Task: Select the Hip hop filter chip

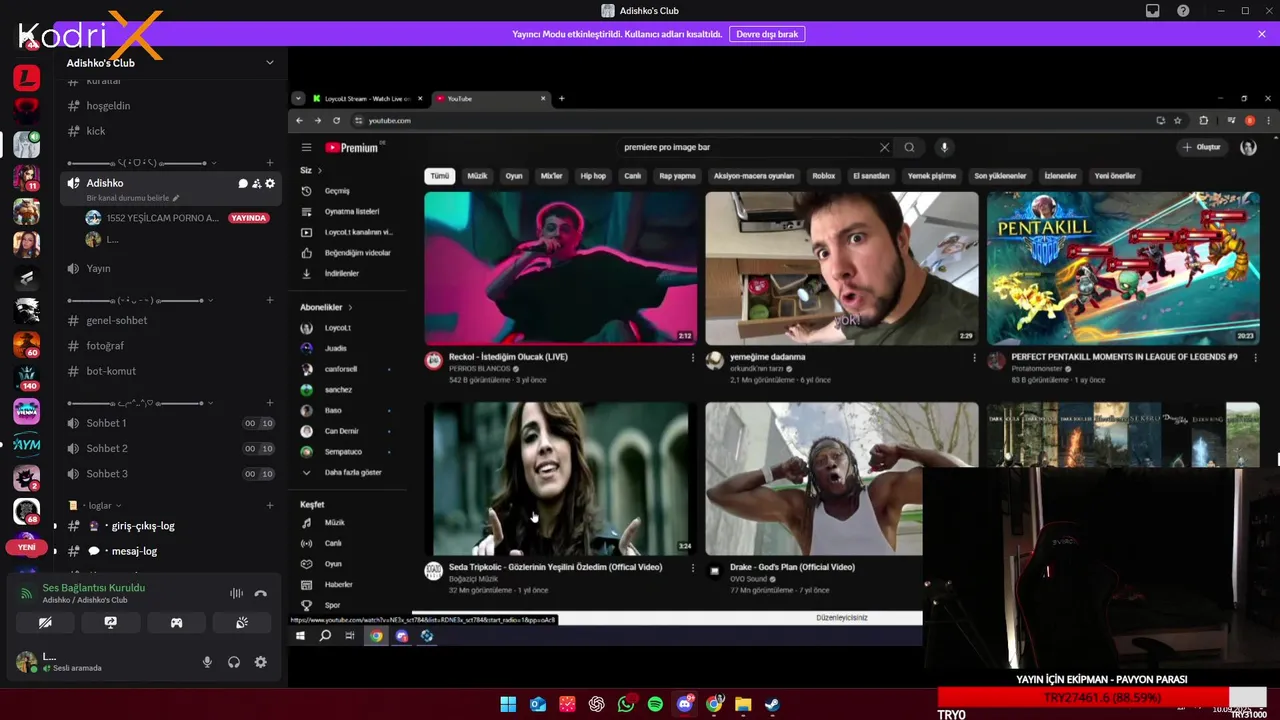Action: tap(593, 176)
